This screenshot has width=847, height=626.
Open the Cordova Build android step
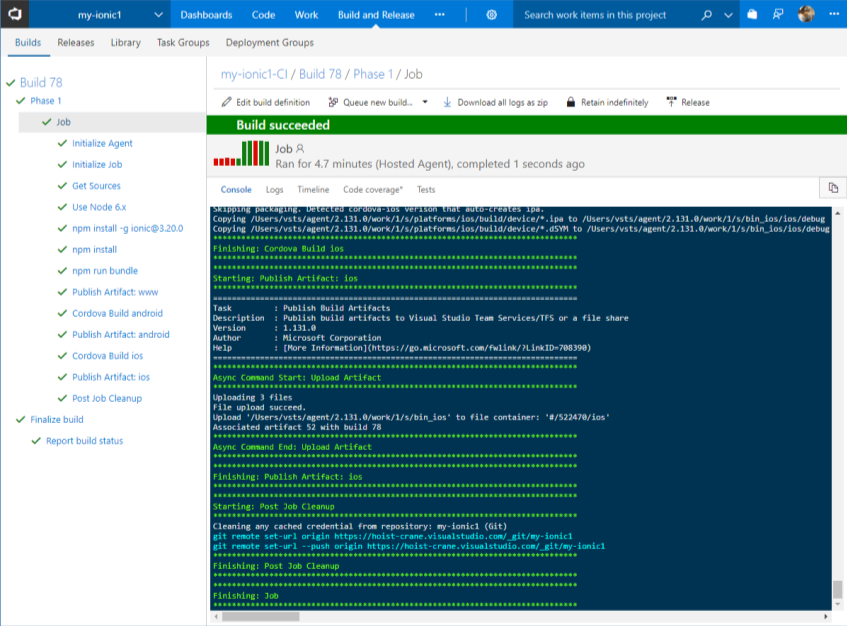117,313
